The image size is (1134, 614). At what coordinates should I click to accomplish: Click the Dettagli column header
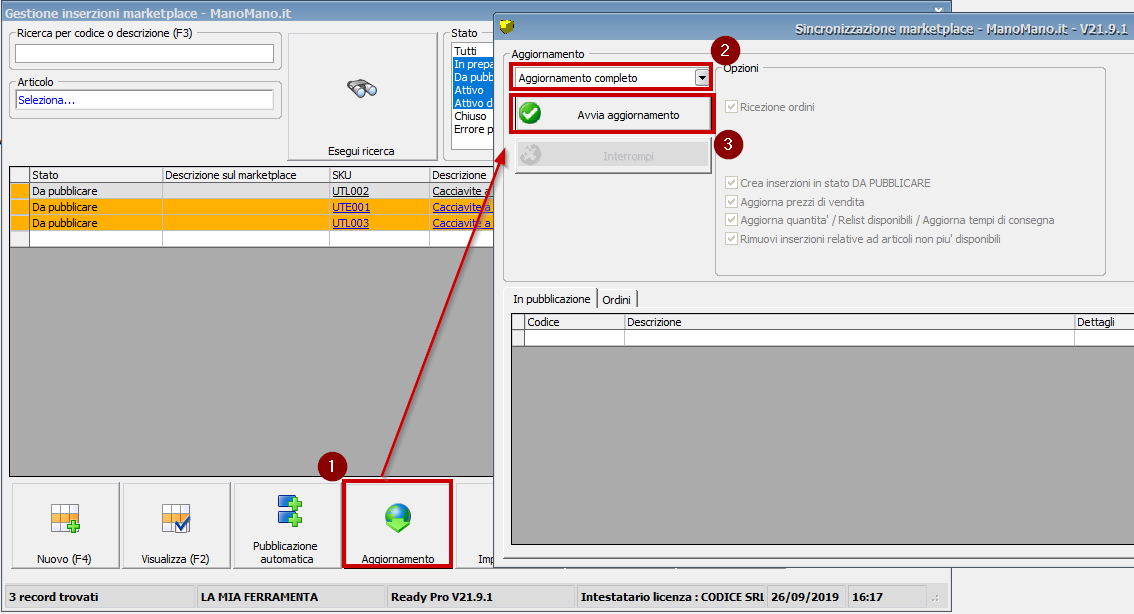[x=1104, y=322]
